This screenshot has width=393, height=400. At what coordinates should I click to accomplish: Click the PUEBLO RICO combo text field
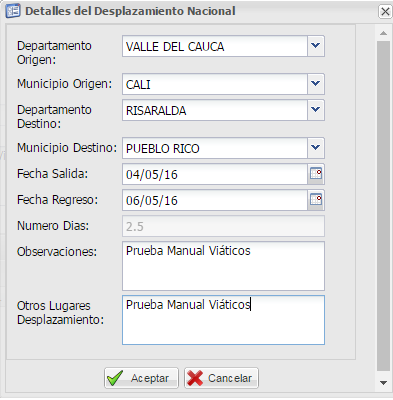point(215,148)
